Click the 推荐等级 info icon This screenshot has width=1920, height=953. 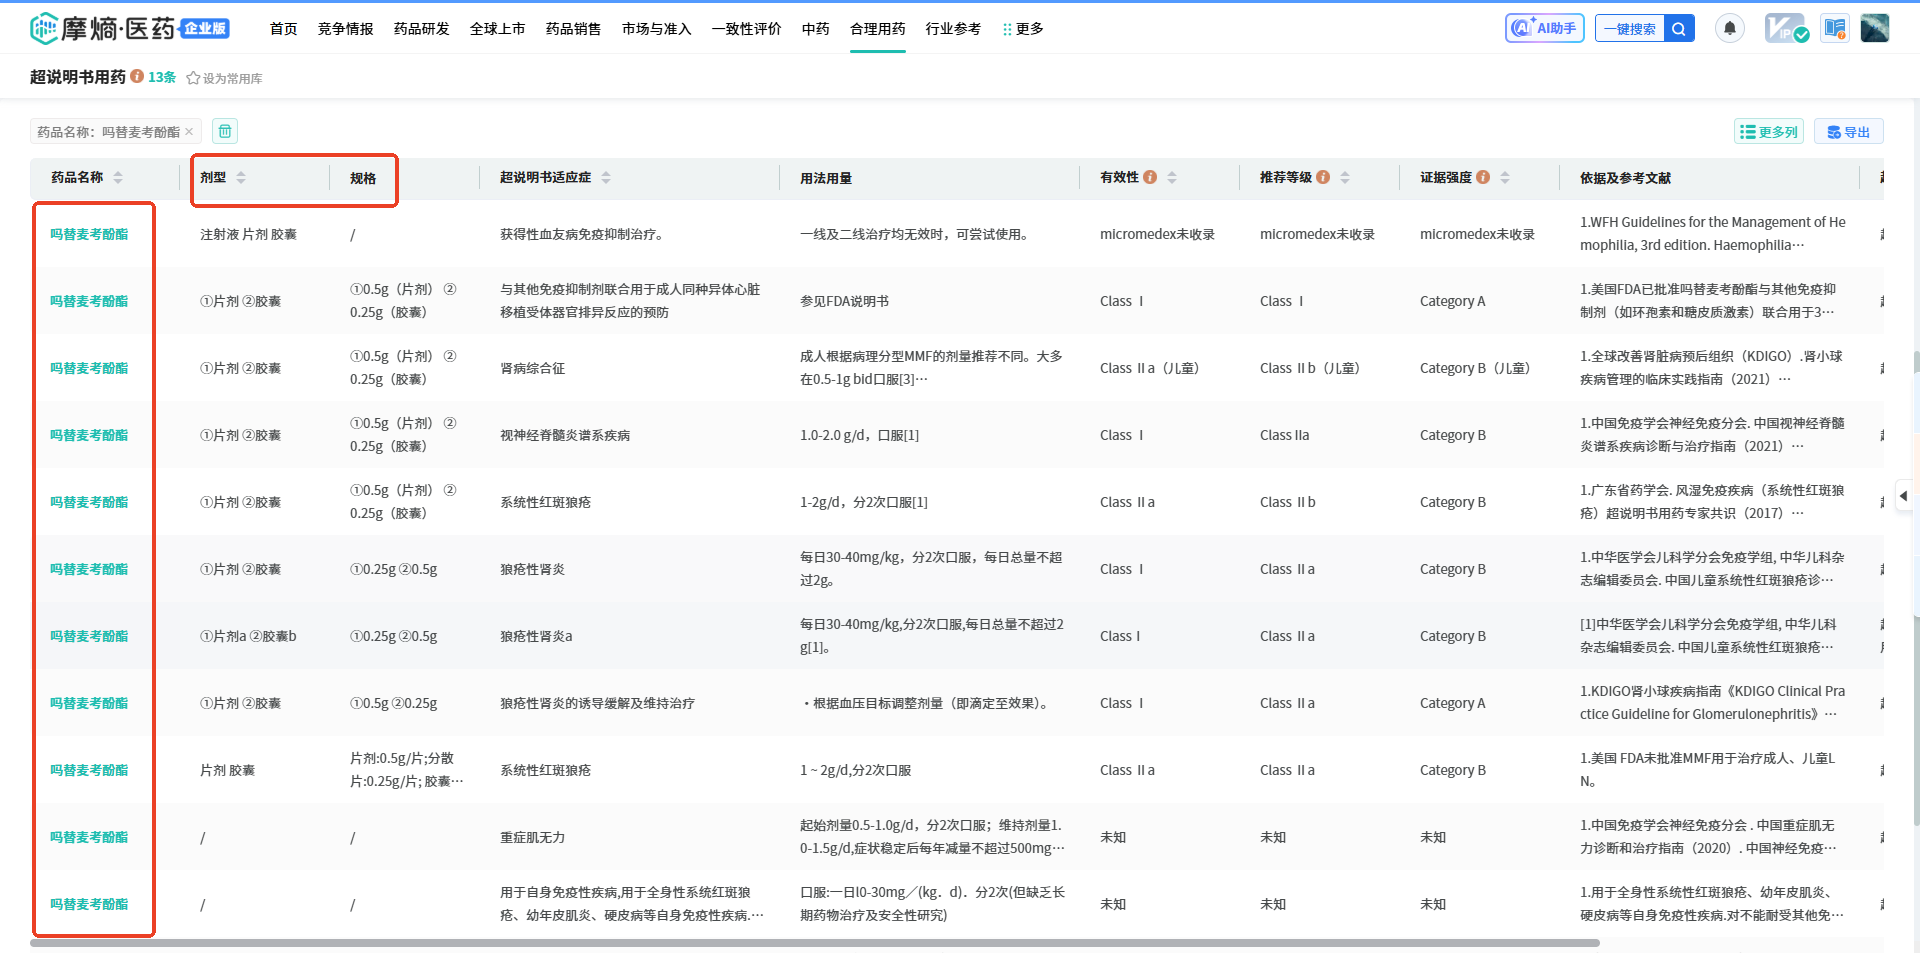tap(1323, 177)
